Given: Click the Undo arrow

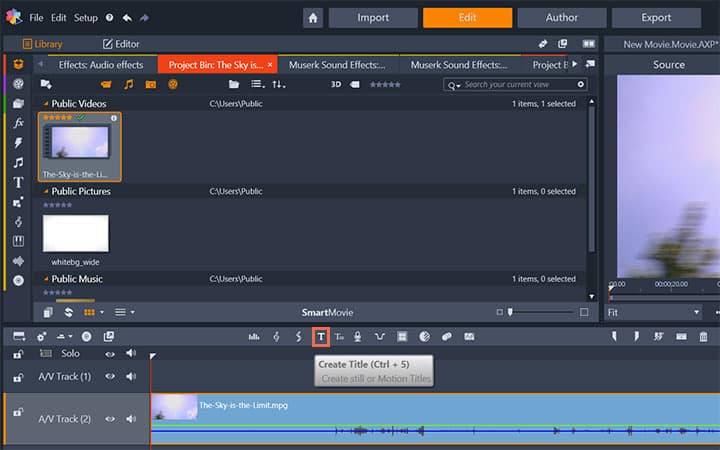Looking at the screenshot, I should pyautogui.click(x=127, y=18).
